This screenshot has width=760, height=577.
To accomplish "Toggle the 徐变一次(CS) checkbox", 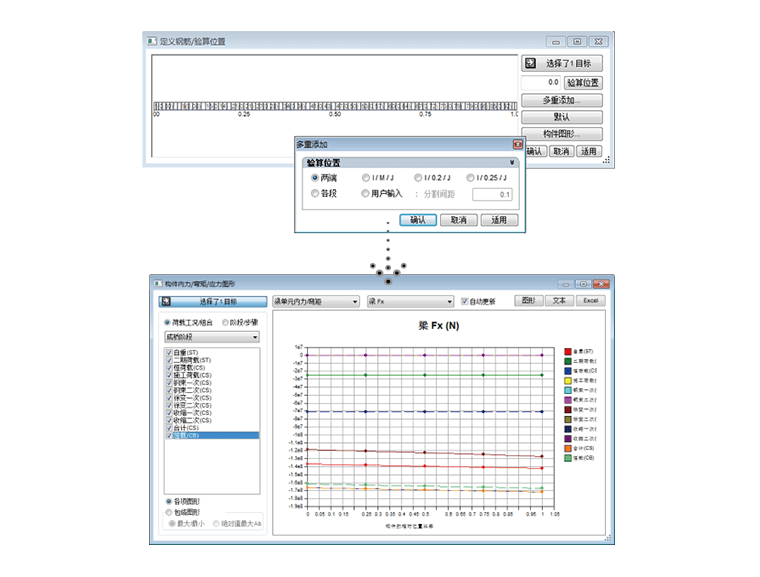I will tap(169, 398).
